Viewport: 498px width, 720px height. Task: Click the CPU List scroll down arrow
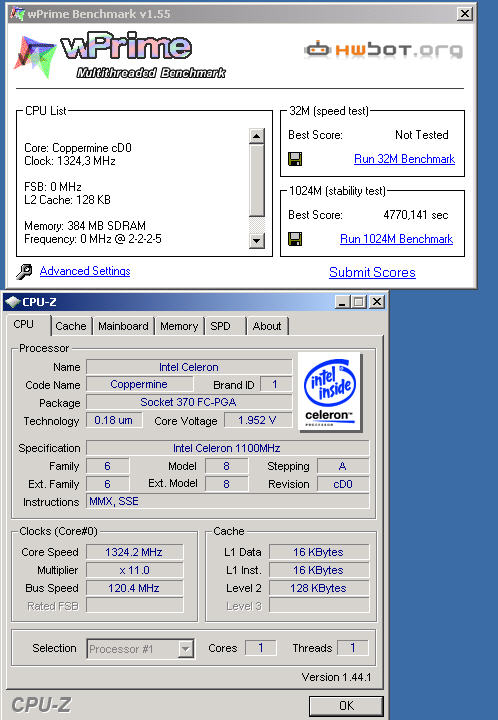[x=257, y=240]
